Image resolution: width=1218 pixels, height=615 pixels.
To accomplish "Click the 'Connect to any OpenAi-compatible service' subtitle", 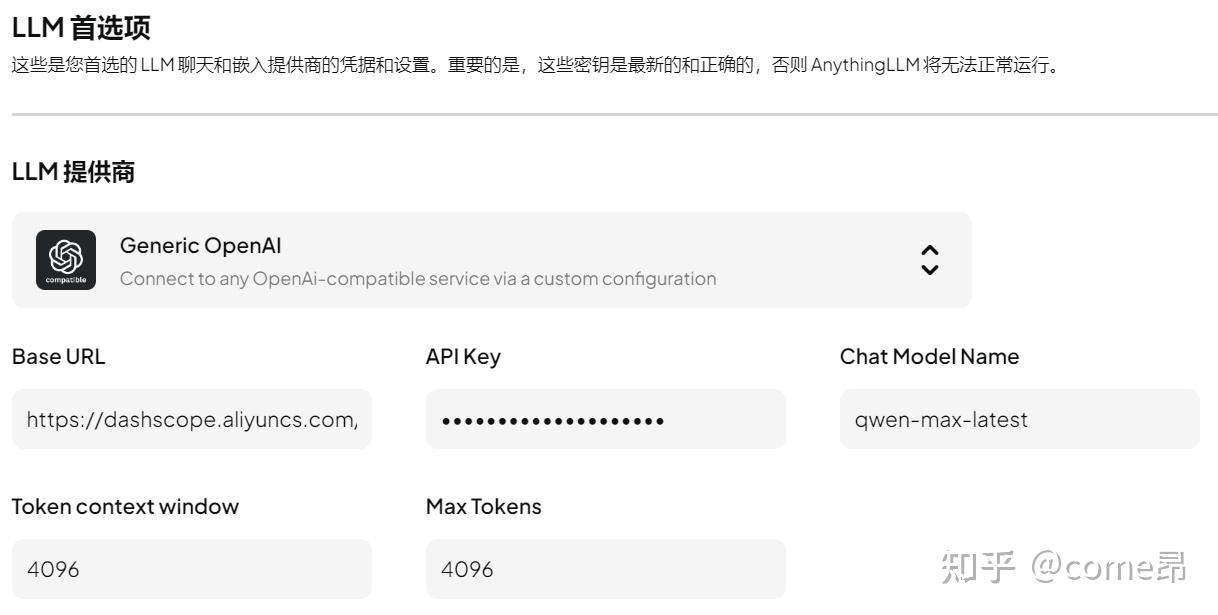I will point(418,278).
